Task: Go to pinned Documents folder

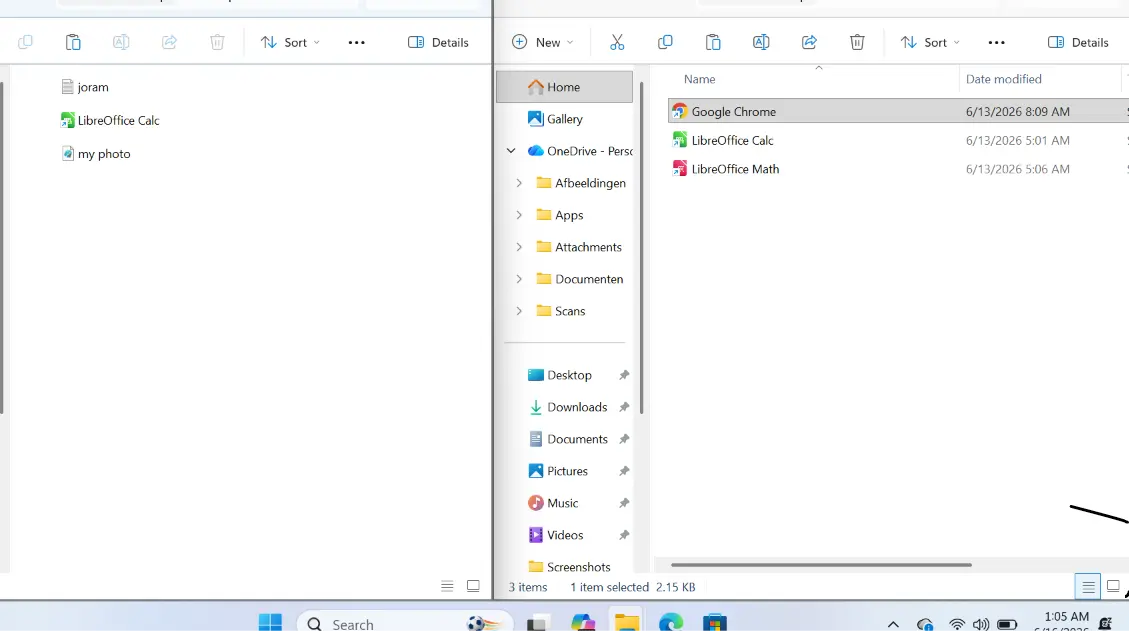Action: [568, 439]
